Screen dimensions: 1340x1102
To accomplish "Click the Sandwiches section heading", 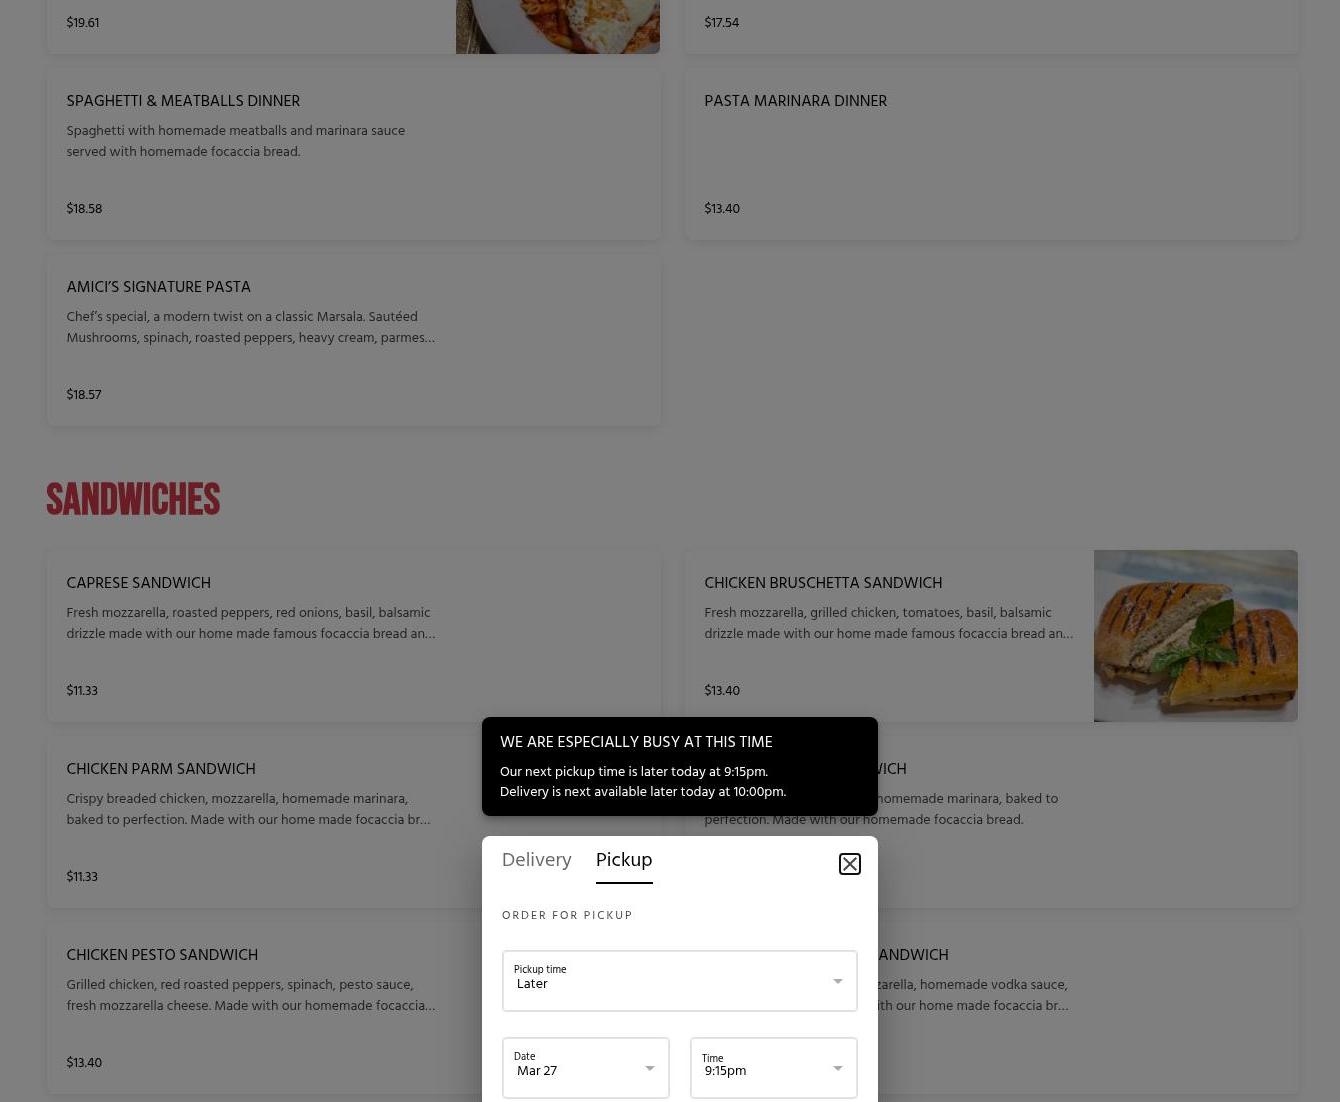I will point(133,499).
